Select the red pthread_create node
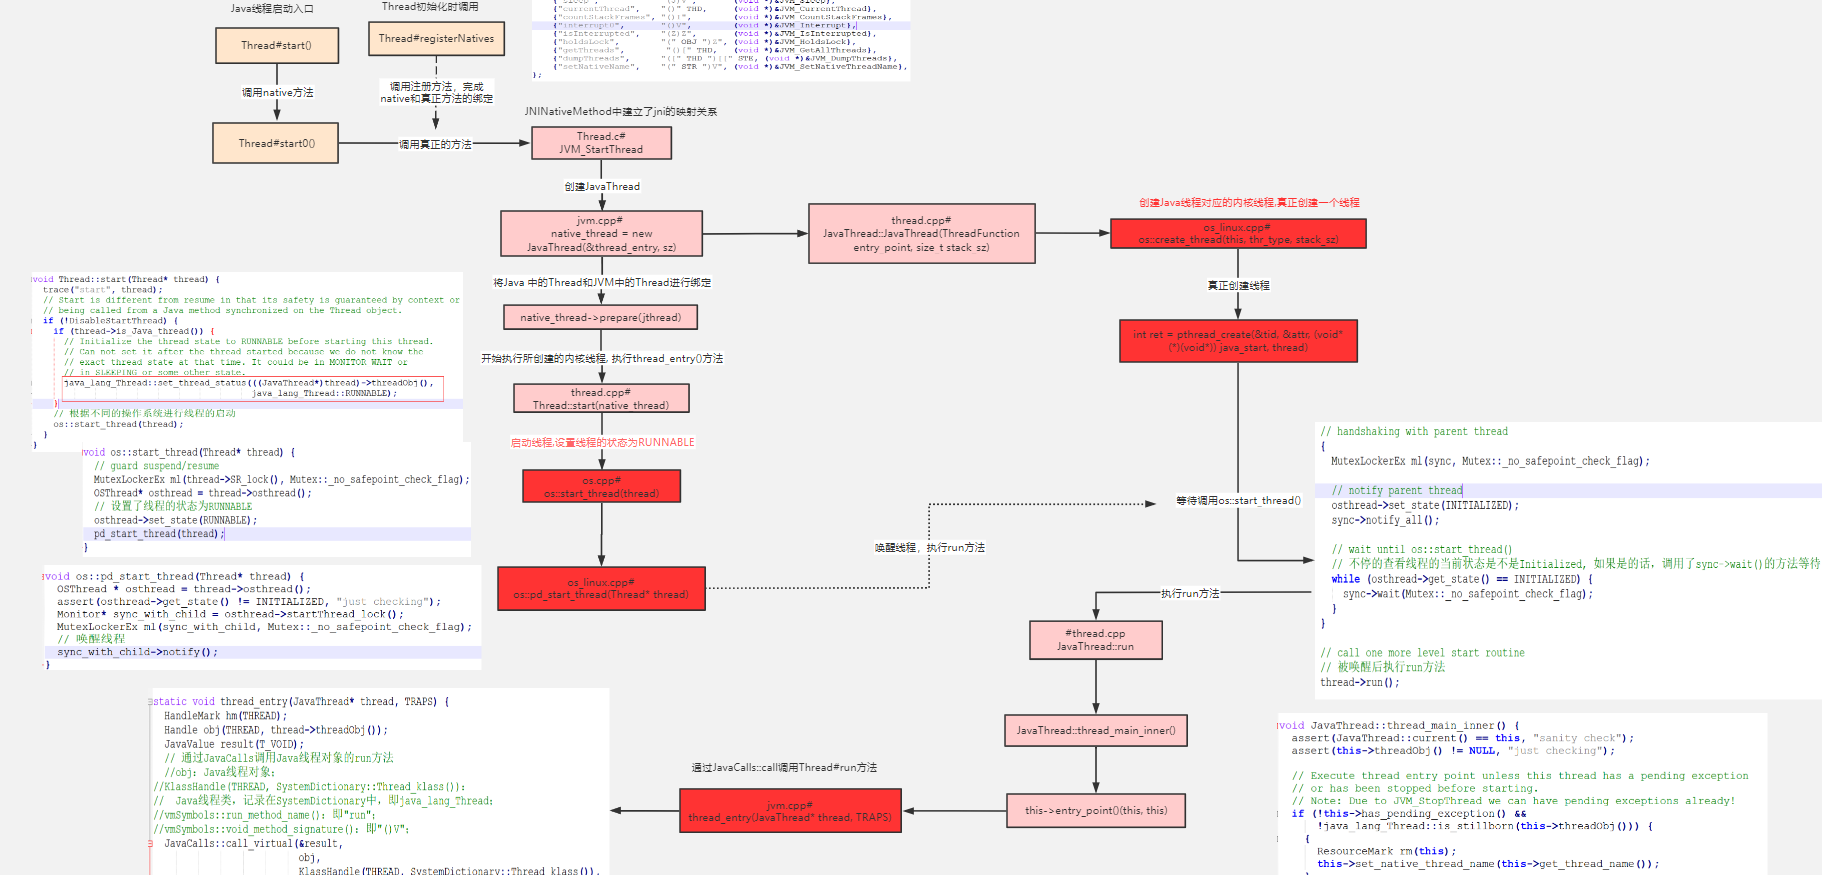 1238,340
